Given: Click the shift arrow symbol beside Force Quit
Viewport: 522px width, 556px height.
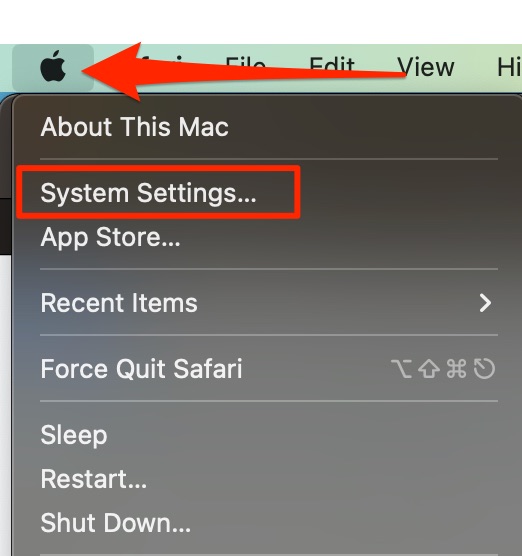Looking at the screenshot, I should coord(429,369).
